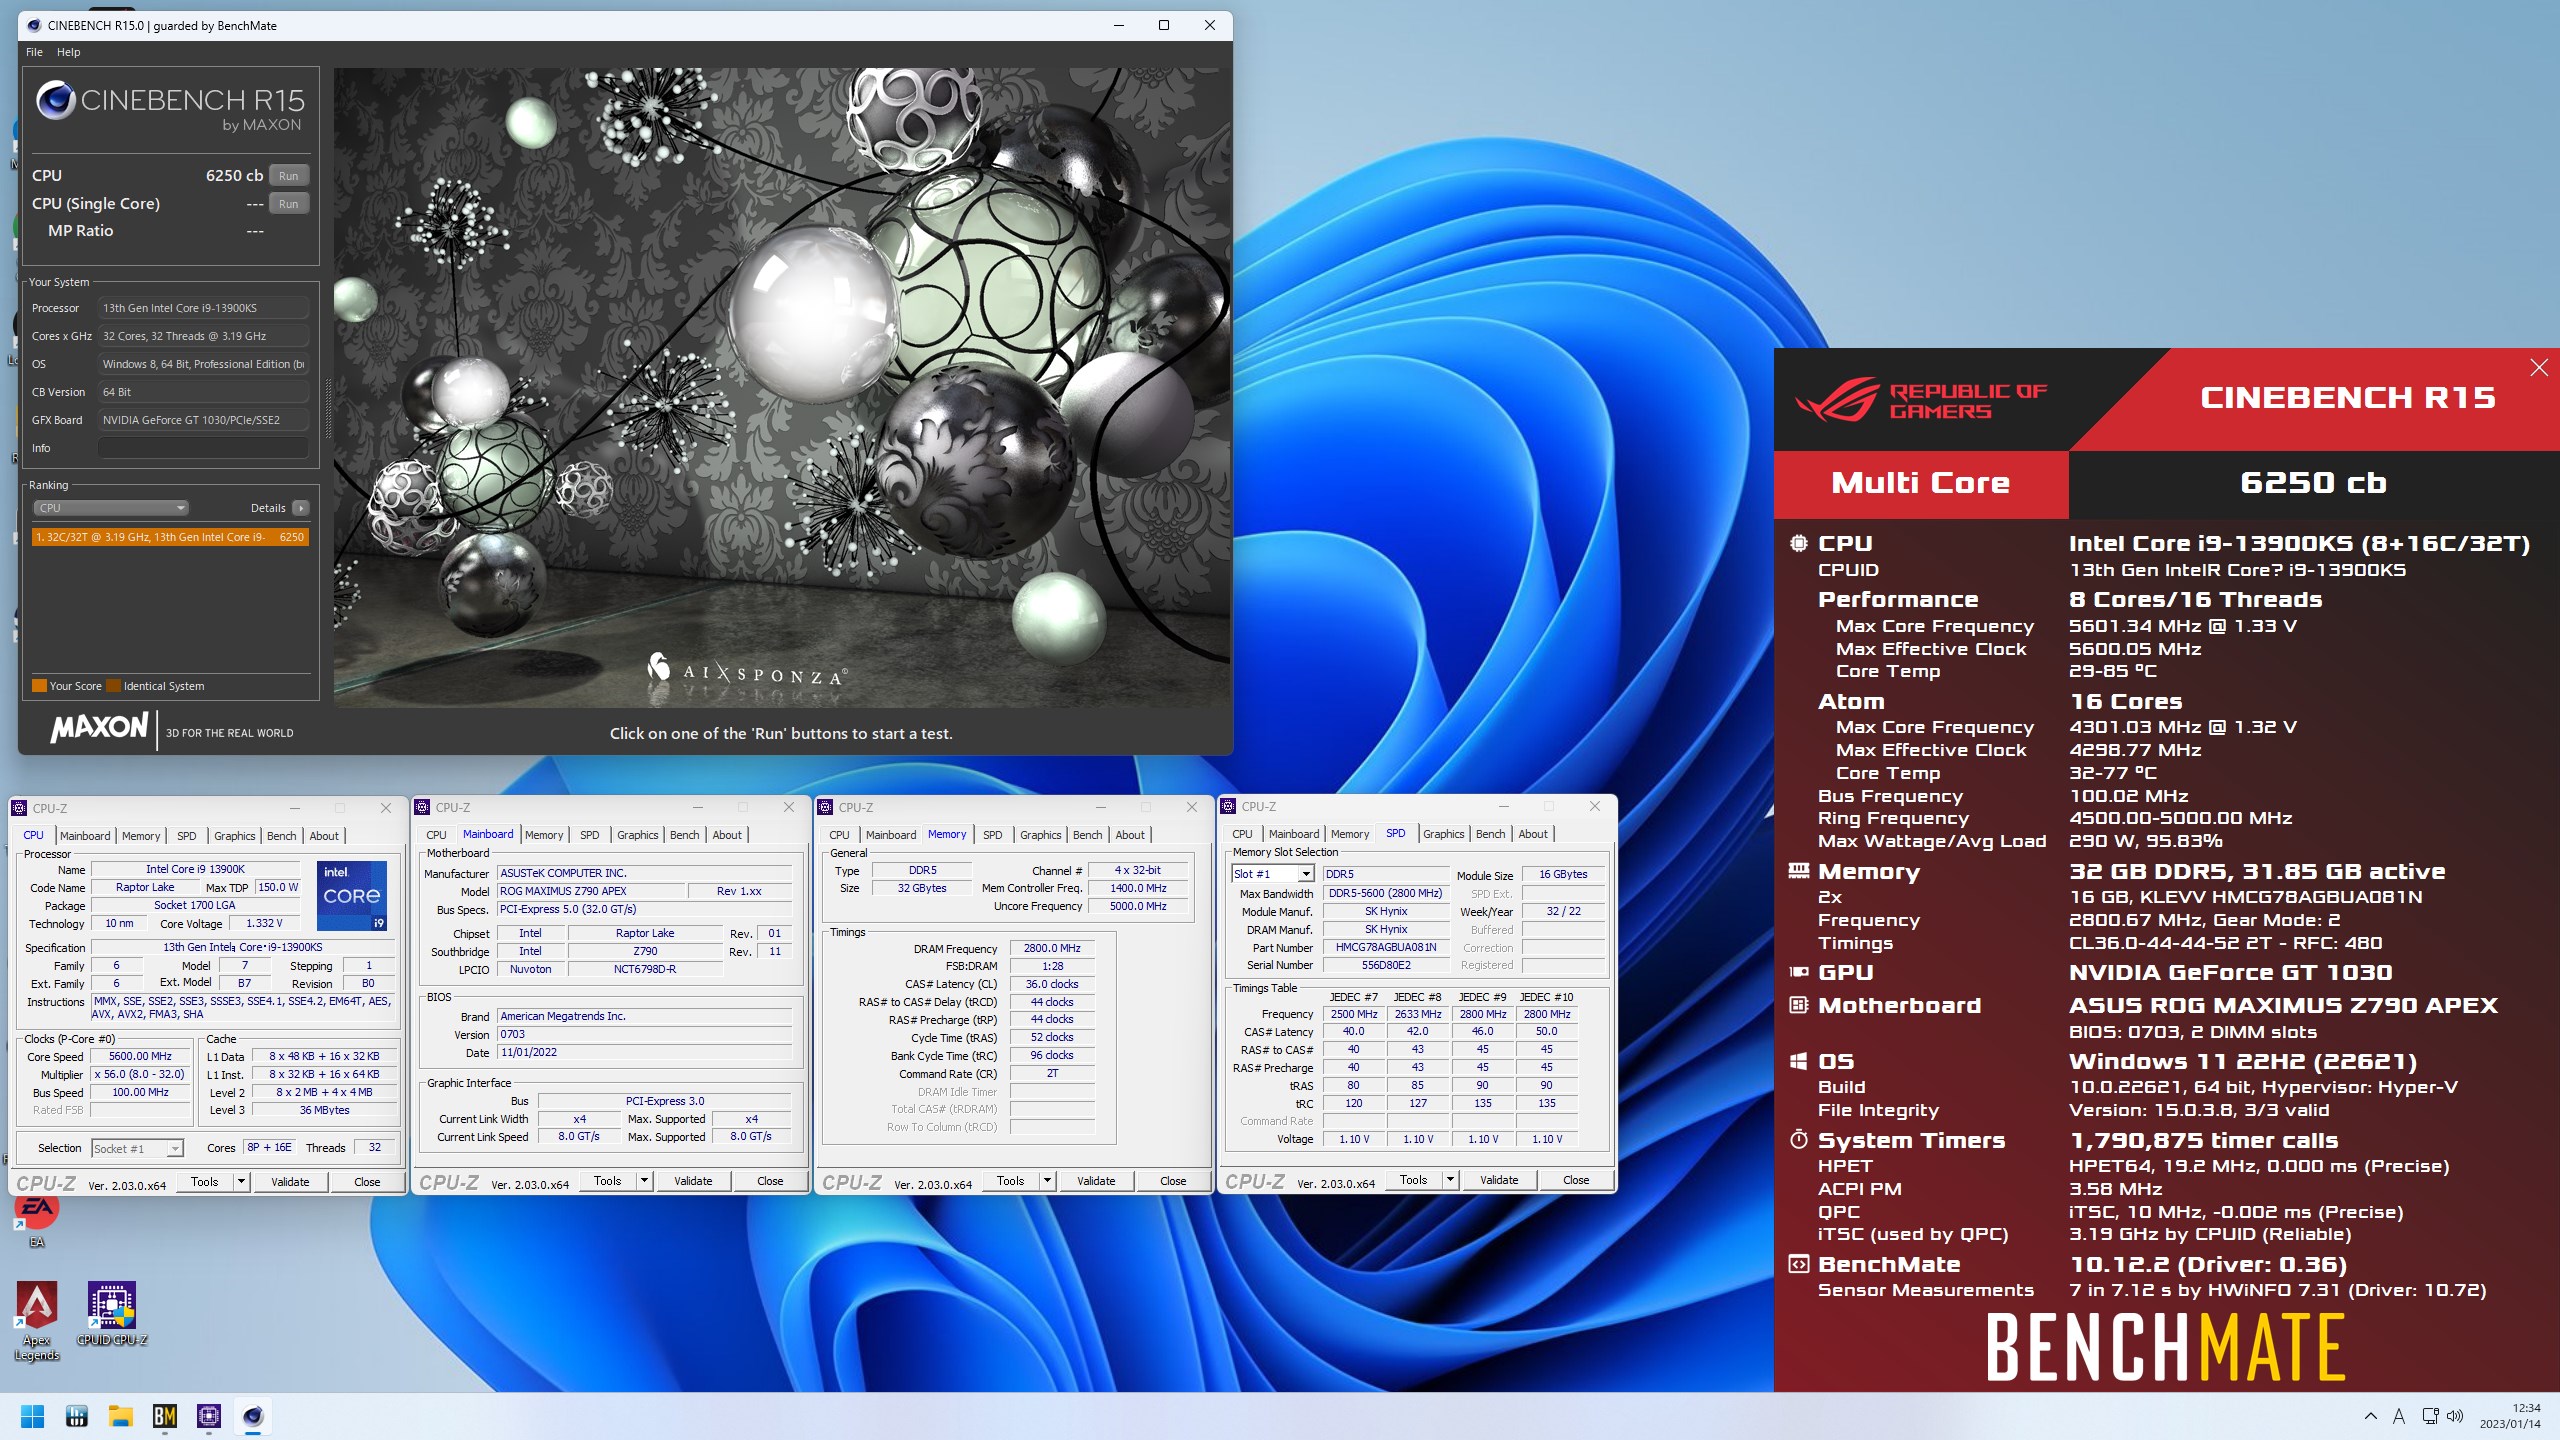Click Validate in first CPU-Z window

point(290,1182)
